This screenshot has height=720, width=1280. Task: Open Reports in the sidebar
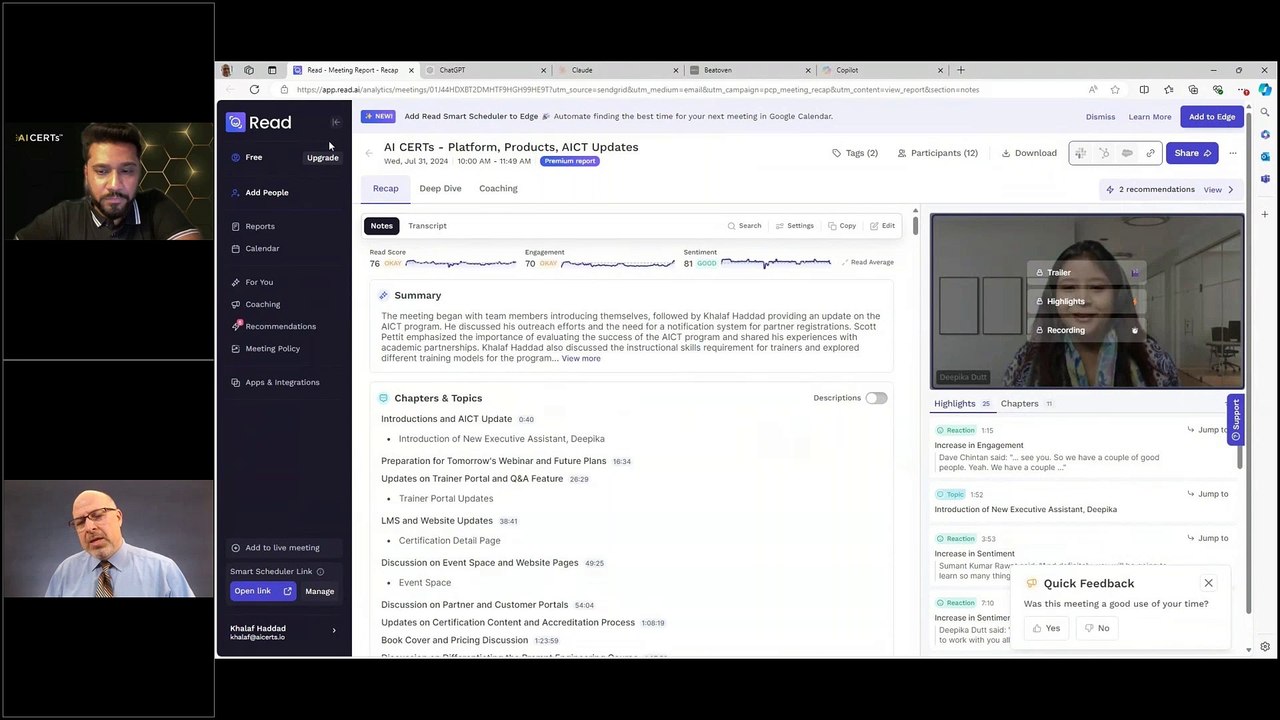click(x=260, y=226)
